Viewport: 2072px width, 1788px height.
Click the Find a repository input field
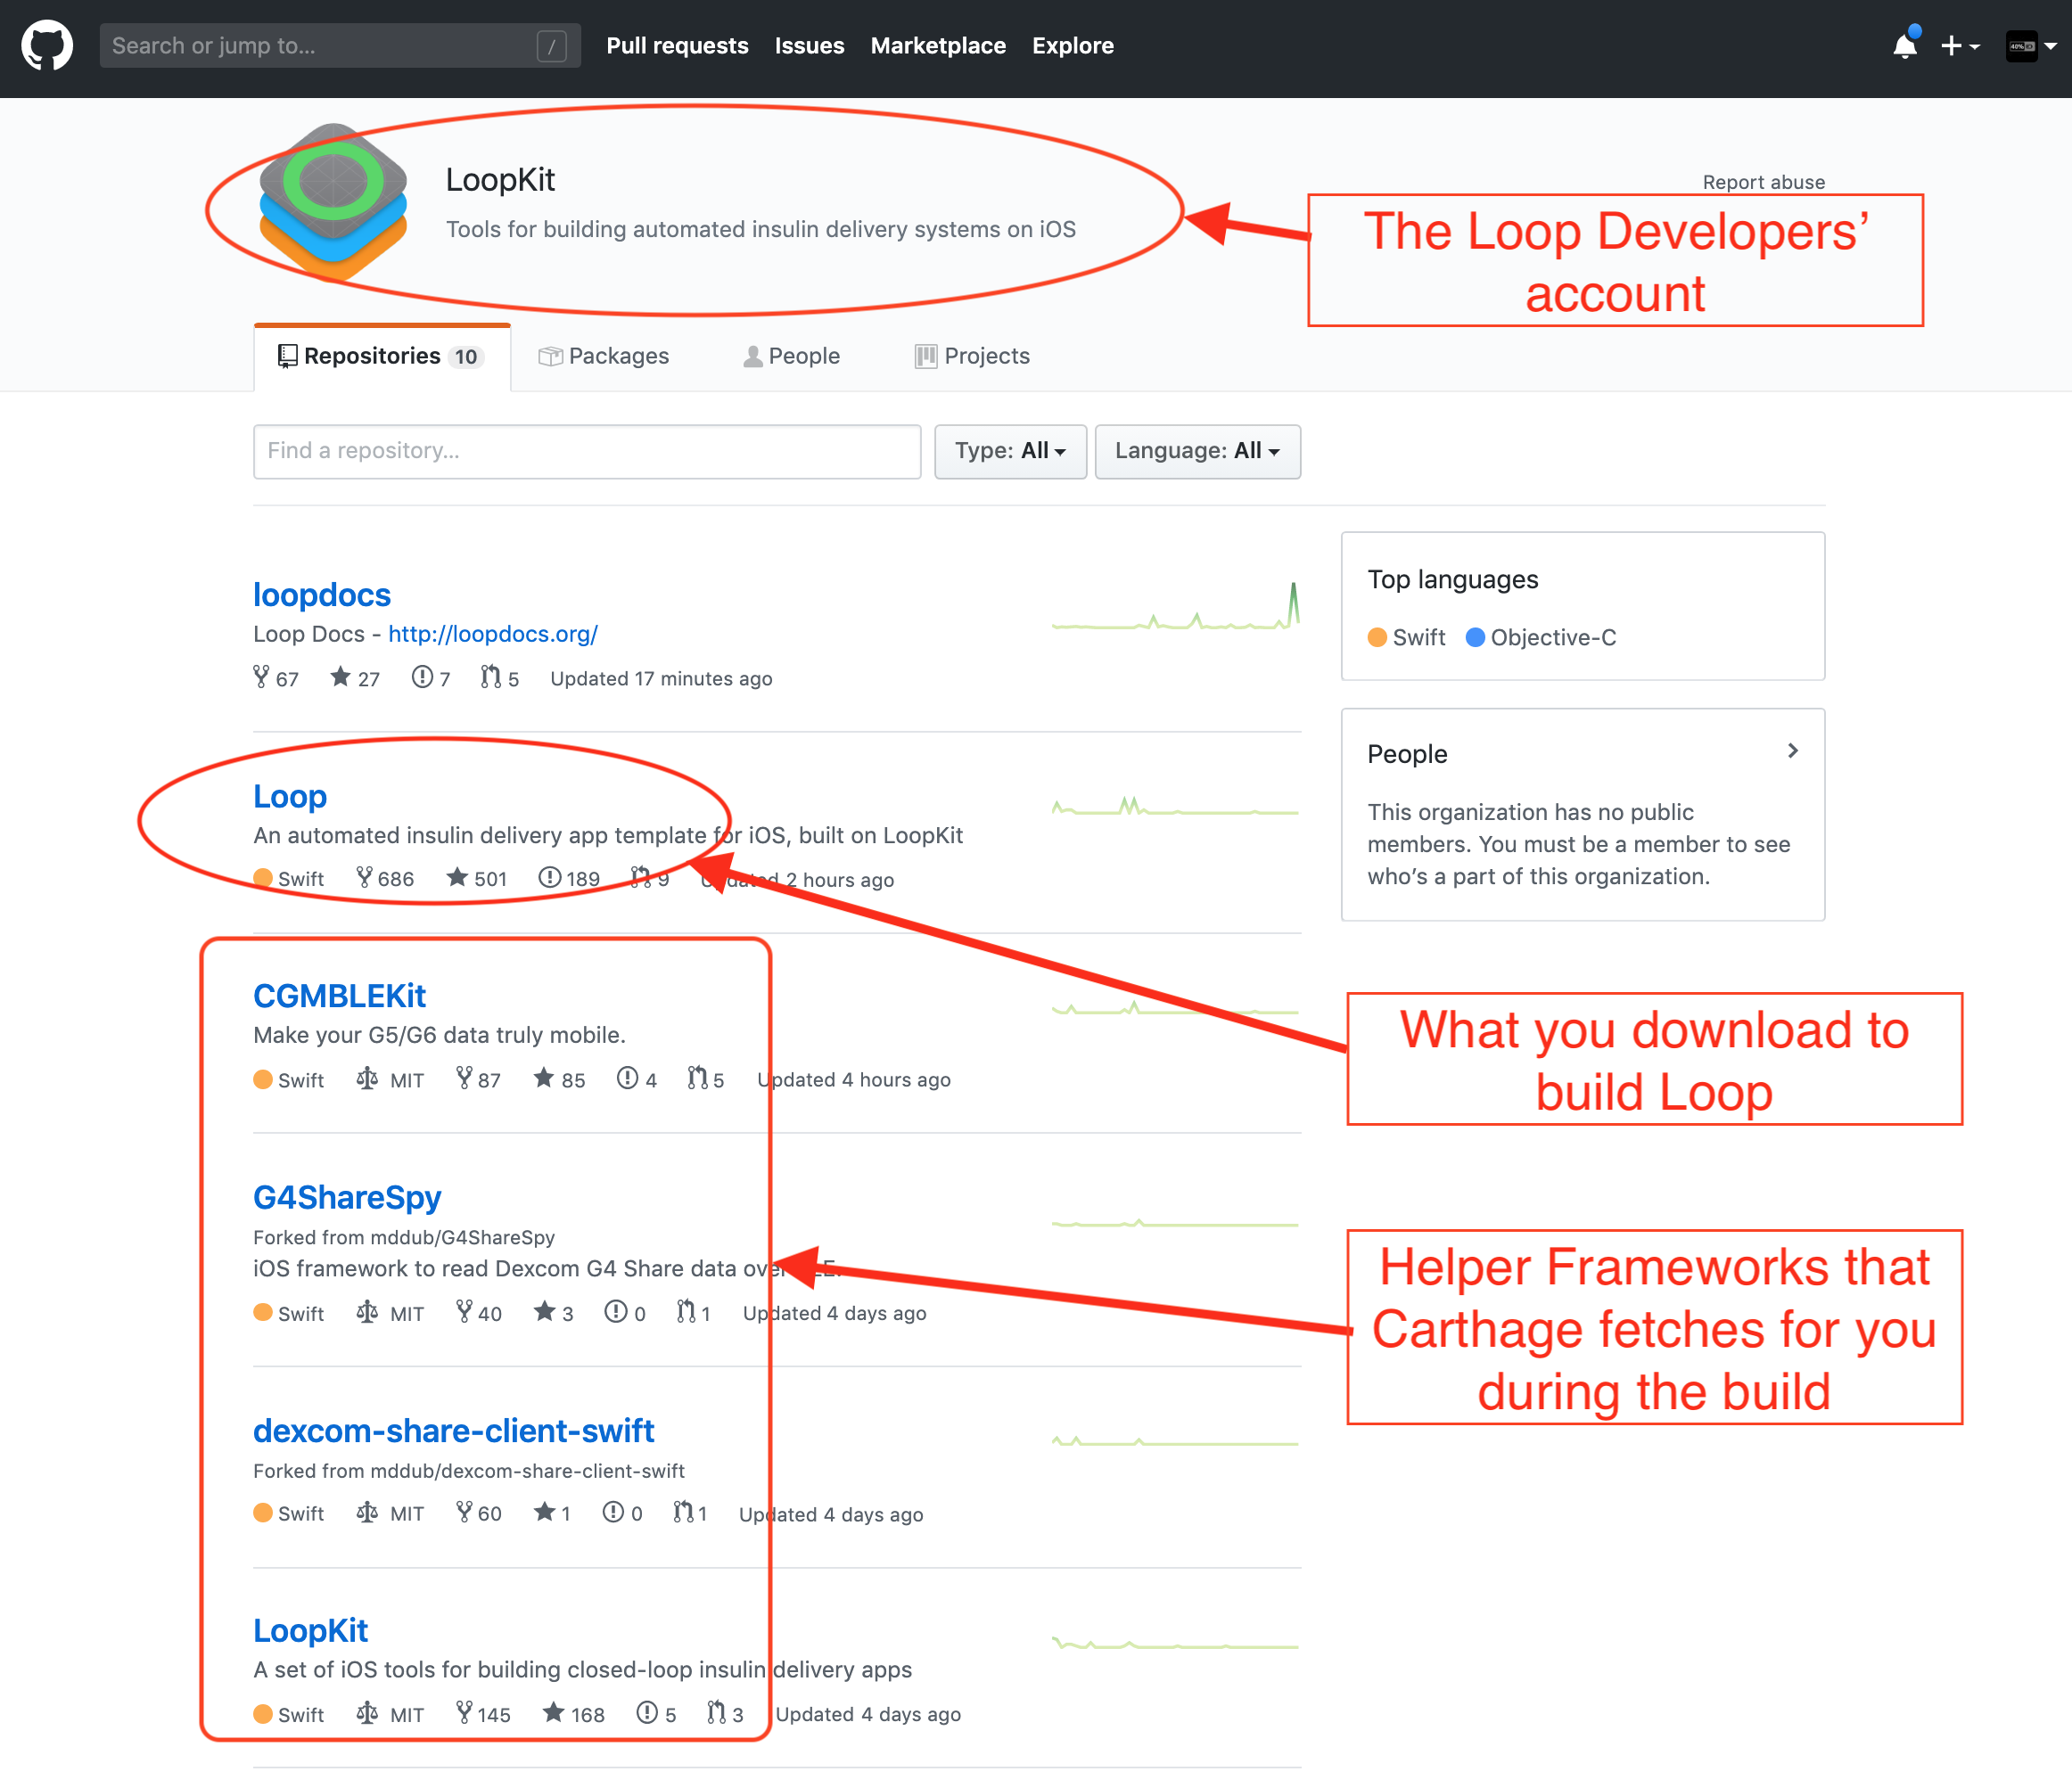pos(585,451)
